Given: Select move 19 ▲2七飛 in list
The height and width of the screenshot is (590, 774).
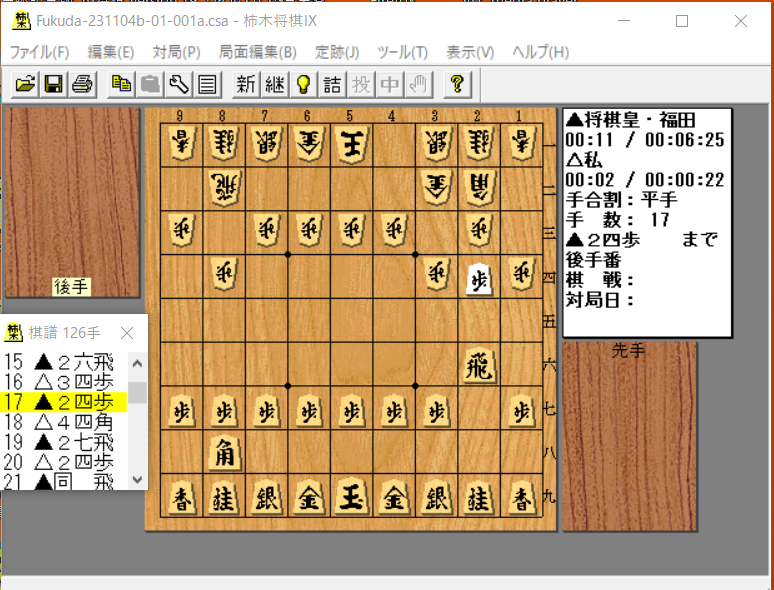Looking at the screenshot, I should [64, 442].
